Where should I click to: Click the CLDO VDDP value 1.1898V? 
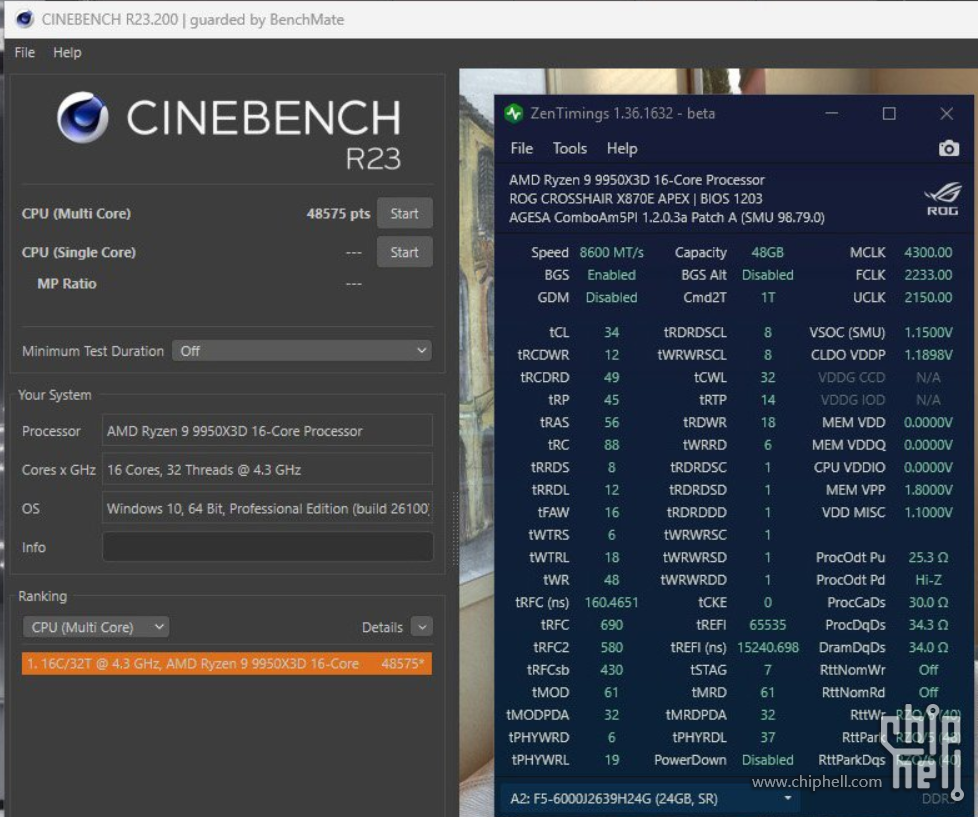928,355
